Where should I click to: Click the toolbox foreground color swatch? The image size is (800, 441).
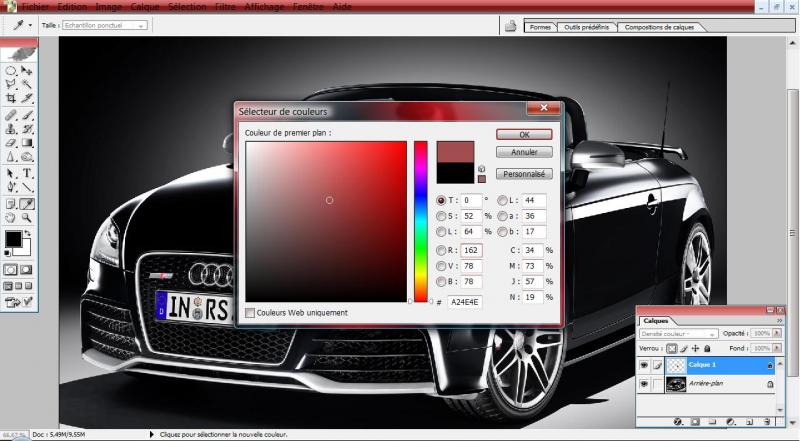[x=13, y=239]
